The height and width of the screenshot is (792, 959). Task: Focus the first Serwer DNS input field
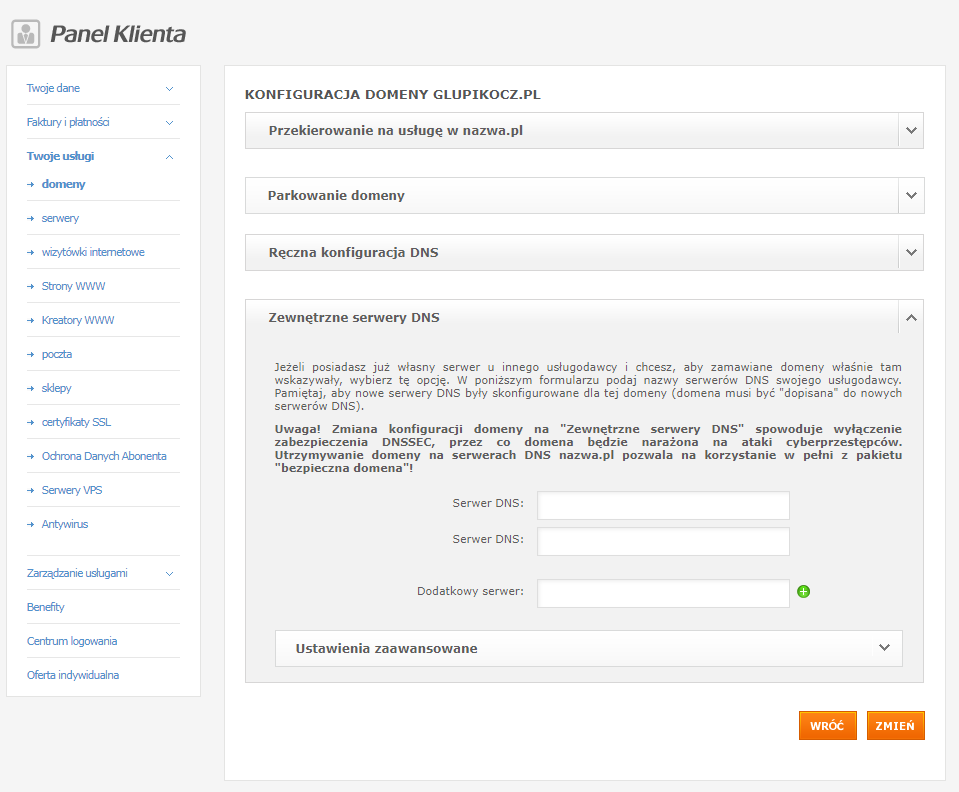point(663,506)
